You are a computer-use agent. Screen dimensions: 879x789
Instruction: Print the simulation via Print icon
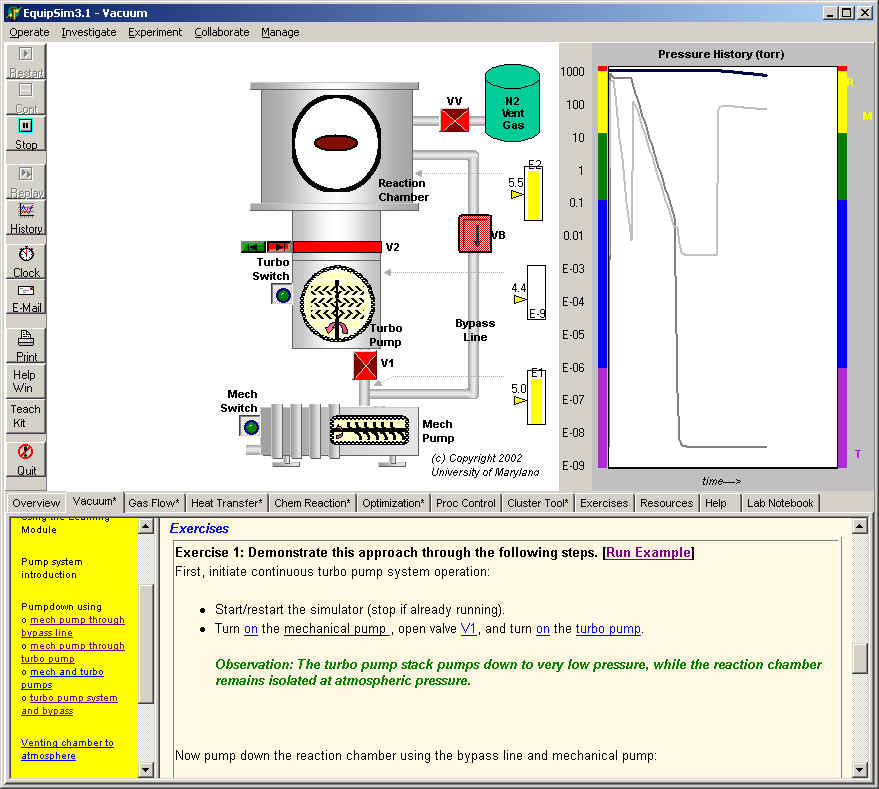coord(26,345)
